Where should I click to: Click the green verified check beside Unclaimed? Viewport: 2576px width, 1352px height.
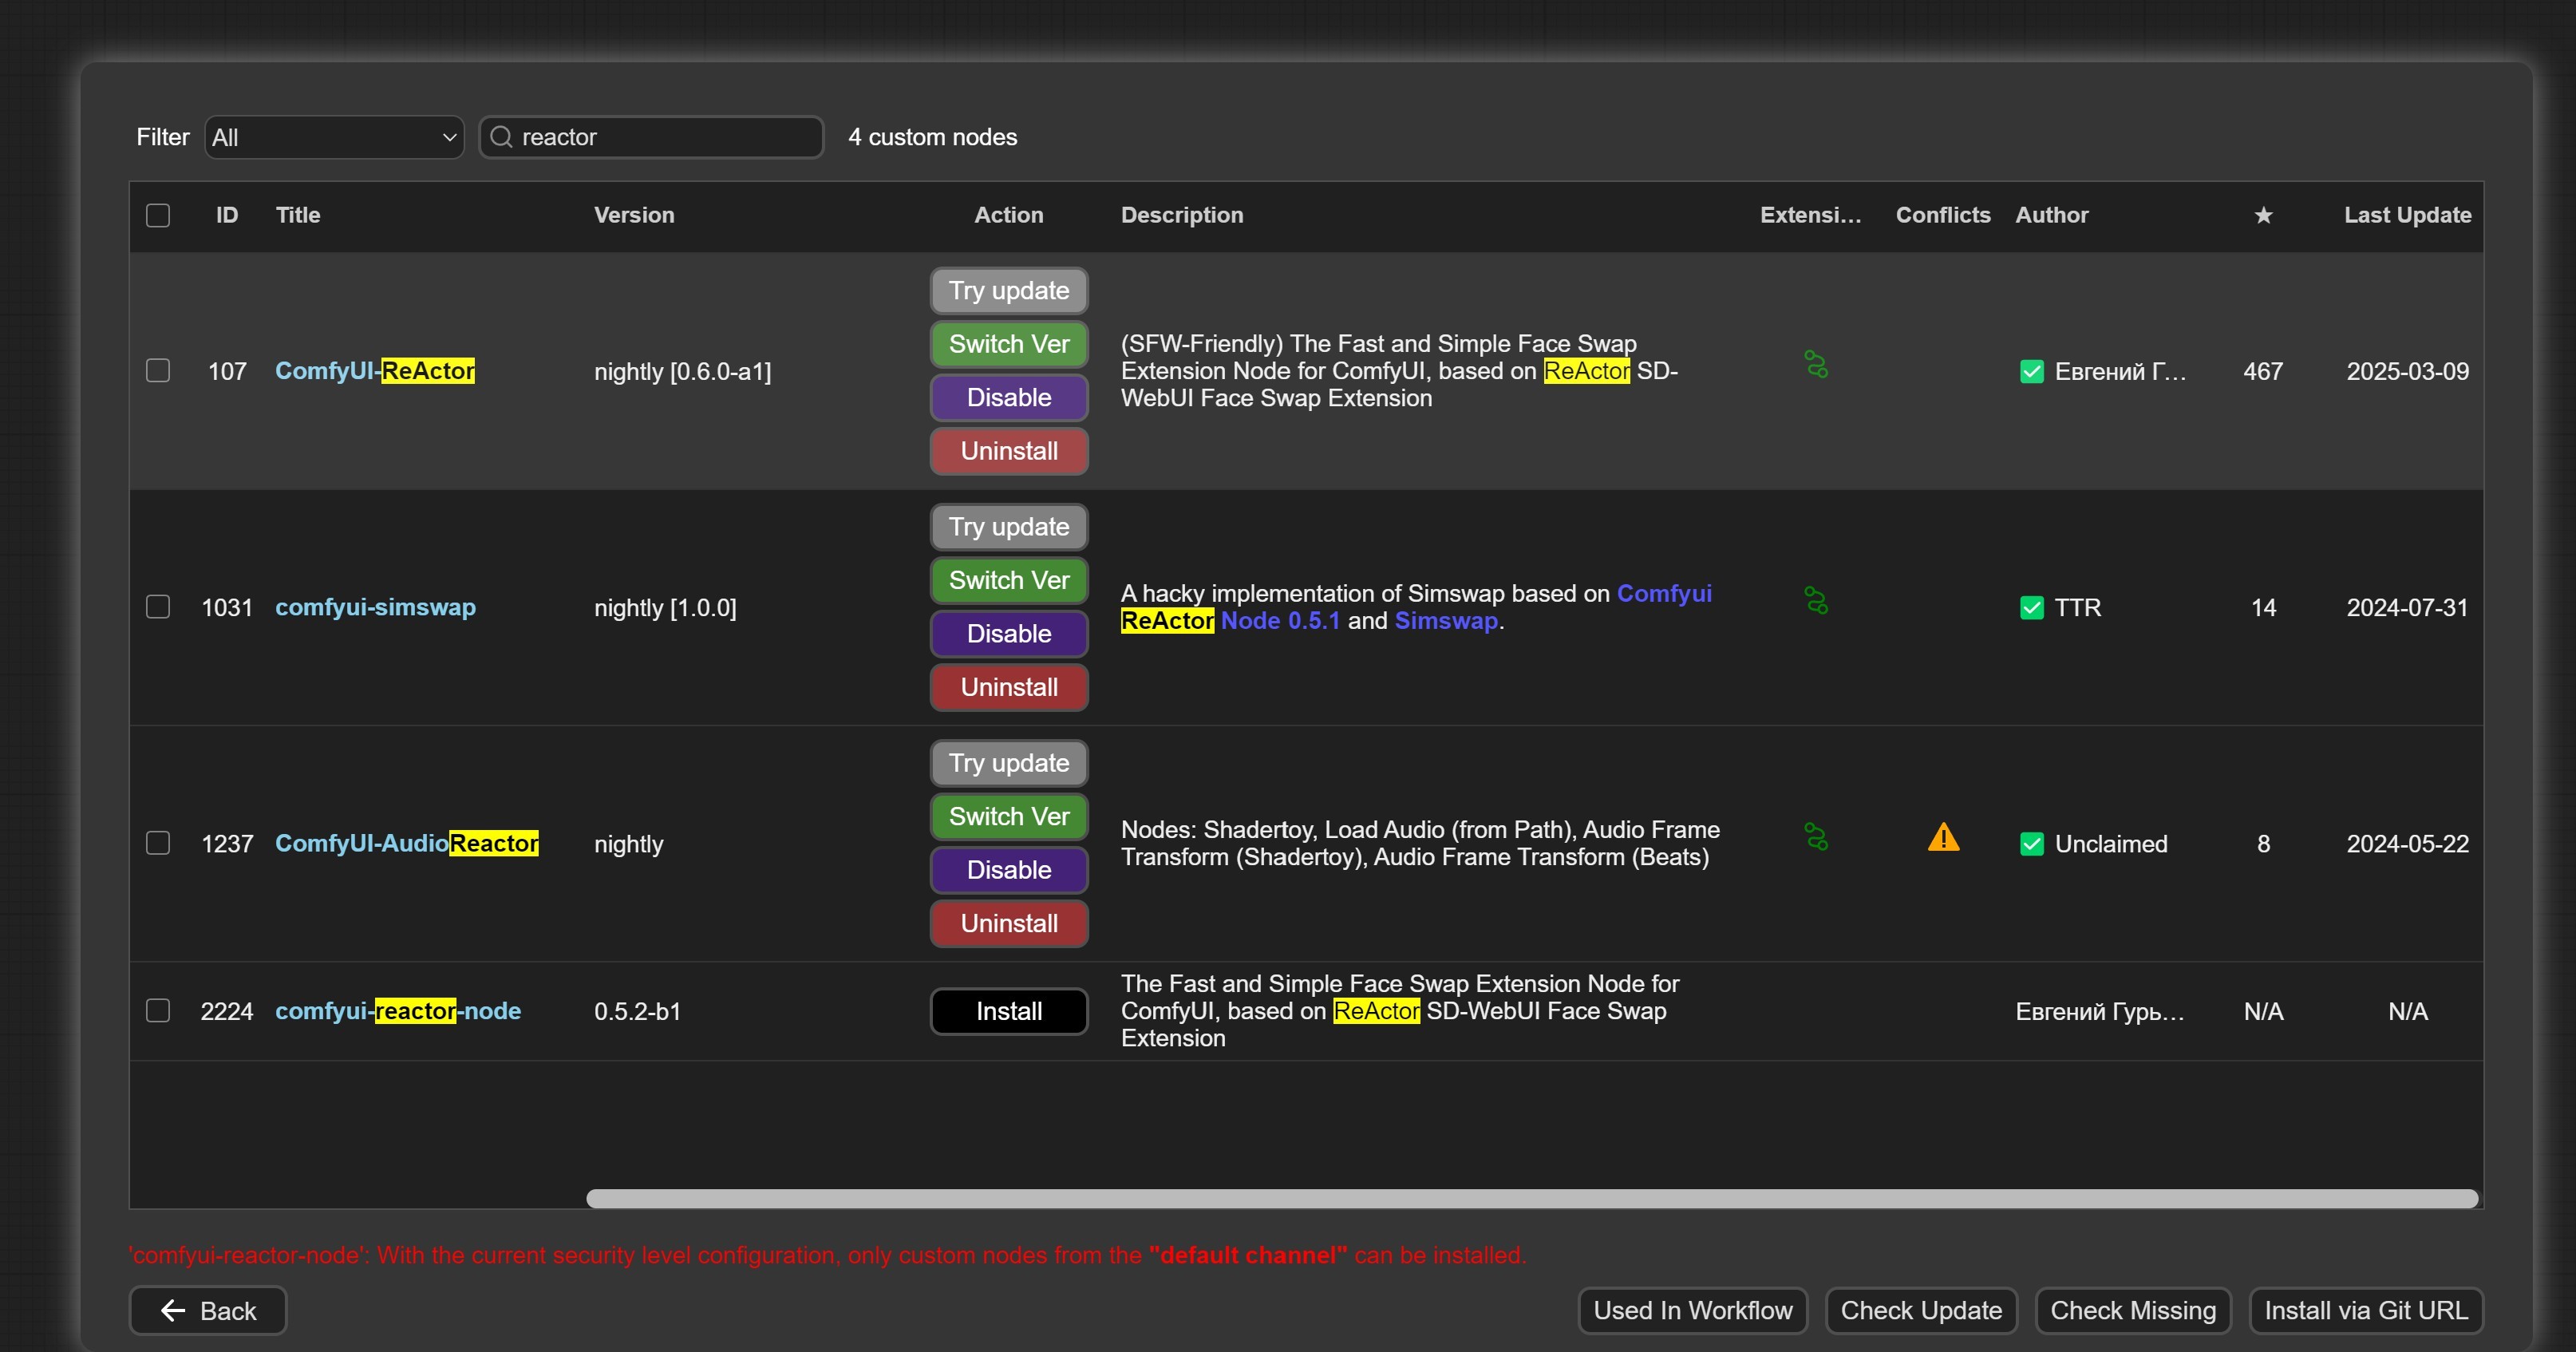pos(2031,844)
